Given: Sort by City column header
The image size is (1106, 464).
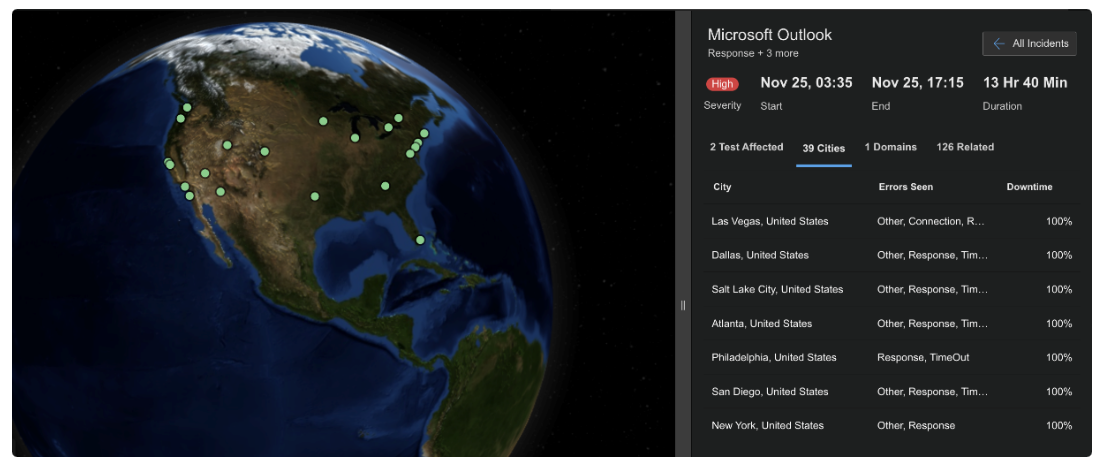Looking at the screenshot, I should (722, 187).
